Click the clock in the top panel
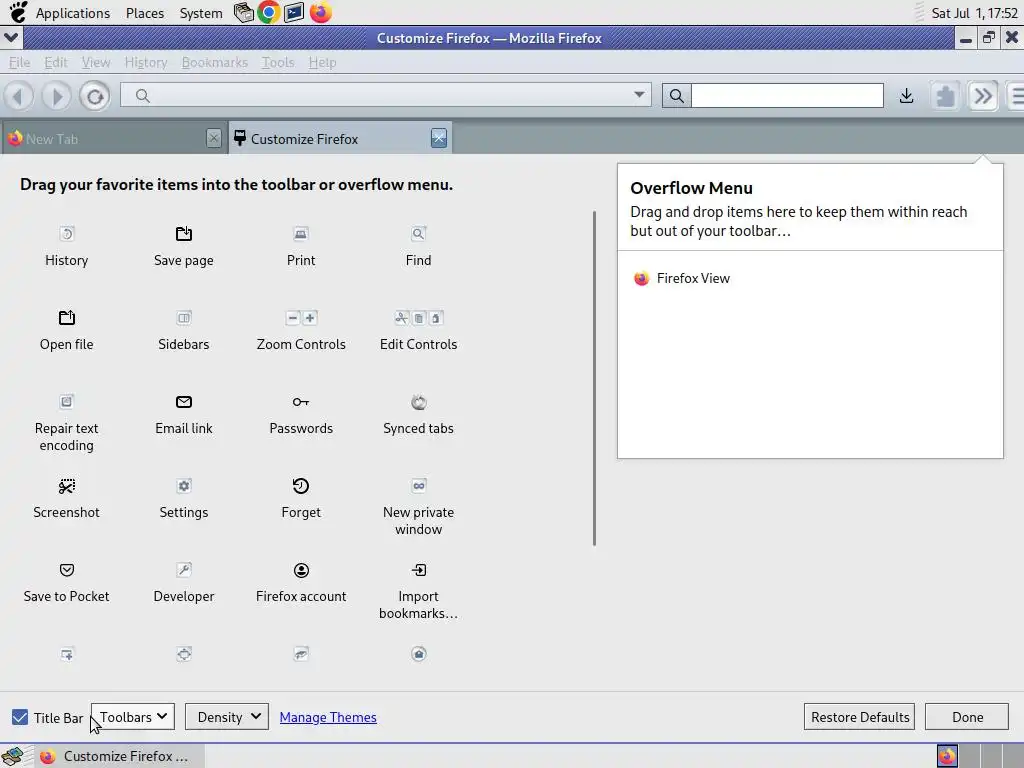Viewport: 1024px width, 768px height. click(974, 13)
